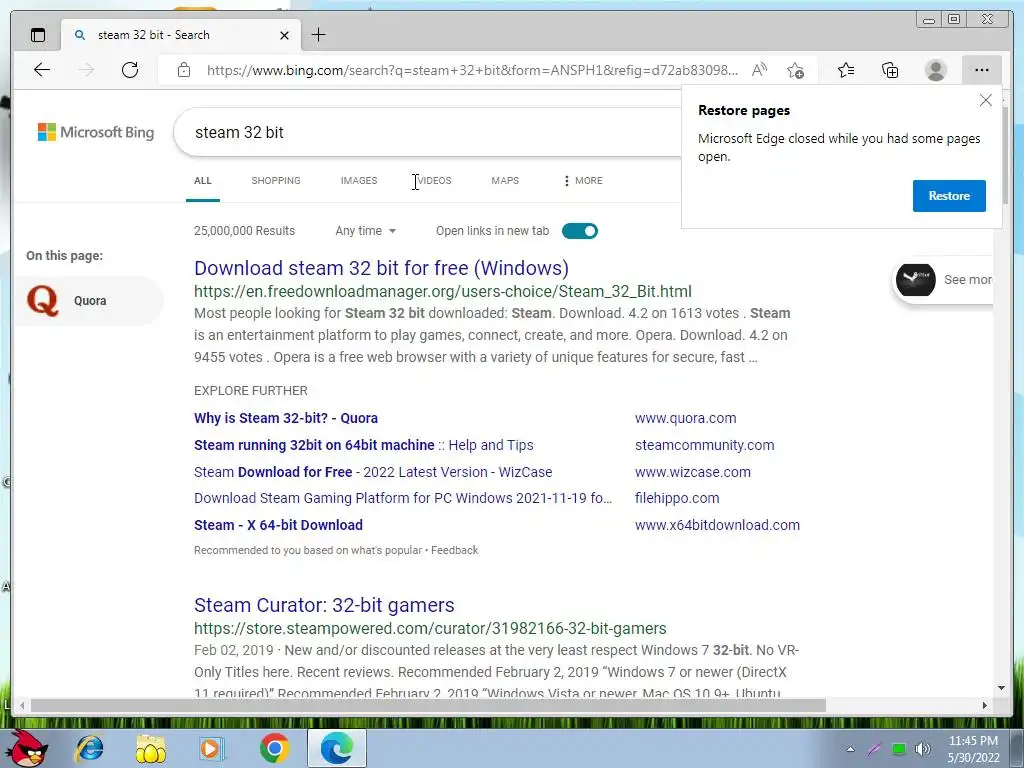Click the www.quora.com domain link
The height and width of the screenshot is (768, 1024).
point(686,418)
